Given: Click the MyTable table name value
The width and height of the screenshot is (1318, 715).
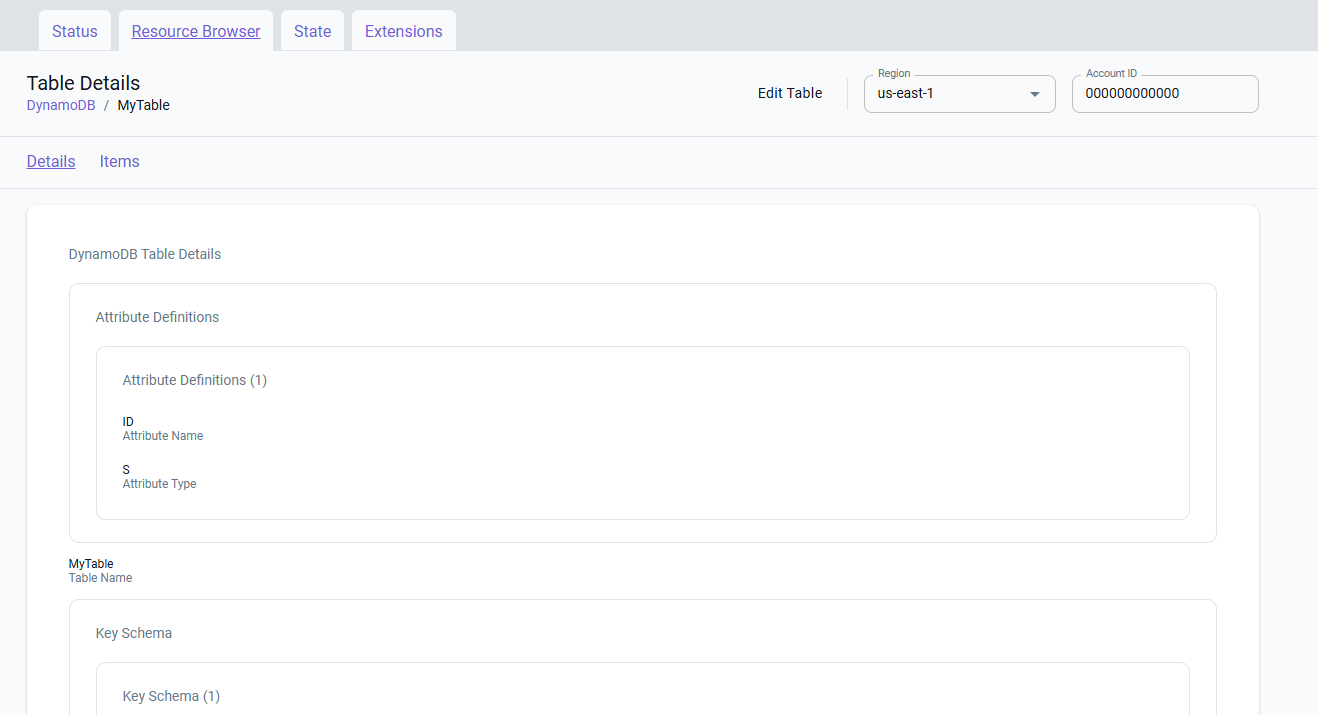Looking at the screenshot, I should [91, 564].
